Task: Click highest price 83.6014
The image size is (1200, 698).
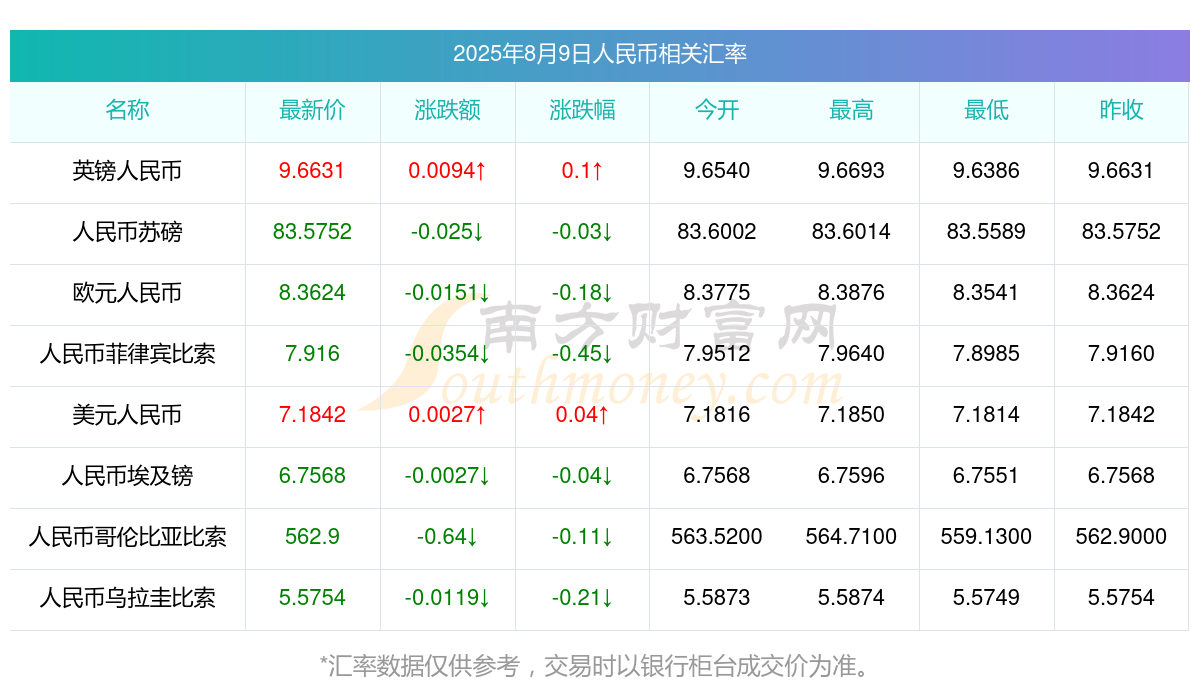Action: coord(851,232)
